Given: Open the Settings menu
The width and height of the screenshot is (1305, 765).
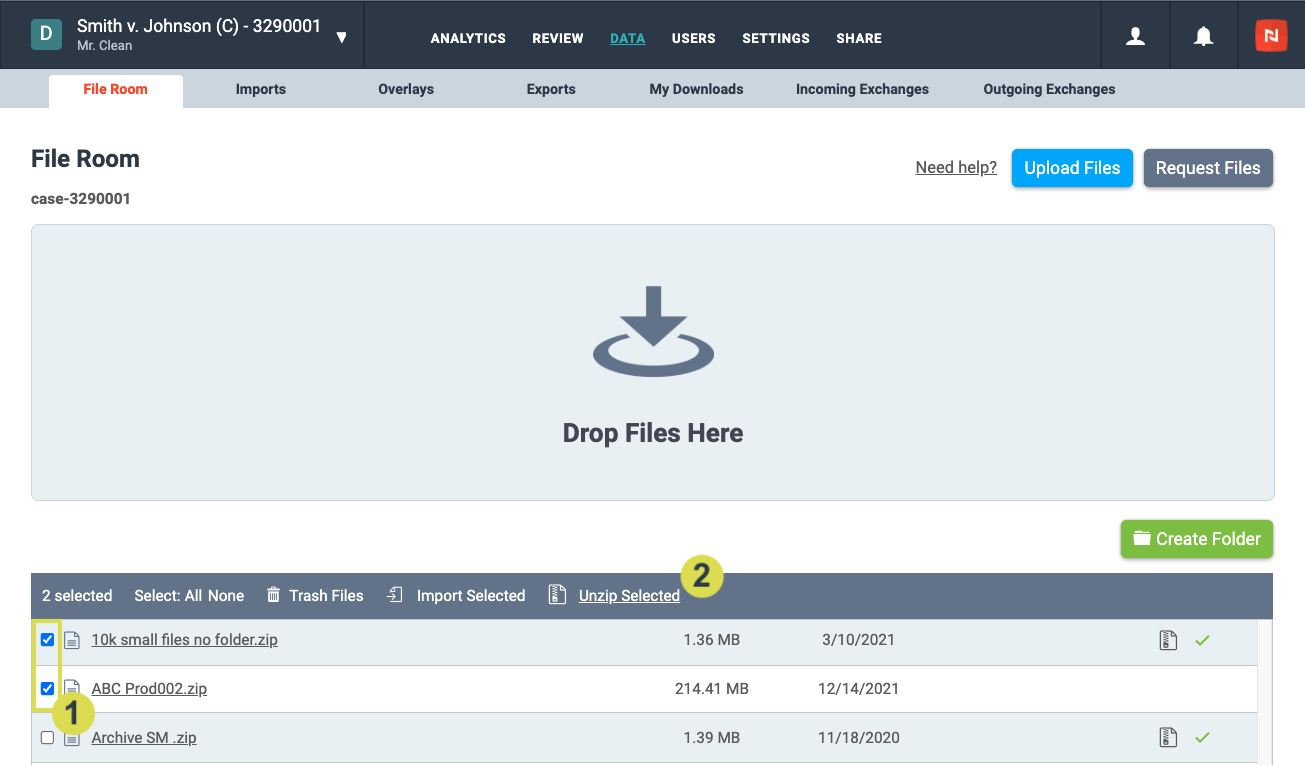Looking at the screenshot, I should 776,38.
